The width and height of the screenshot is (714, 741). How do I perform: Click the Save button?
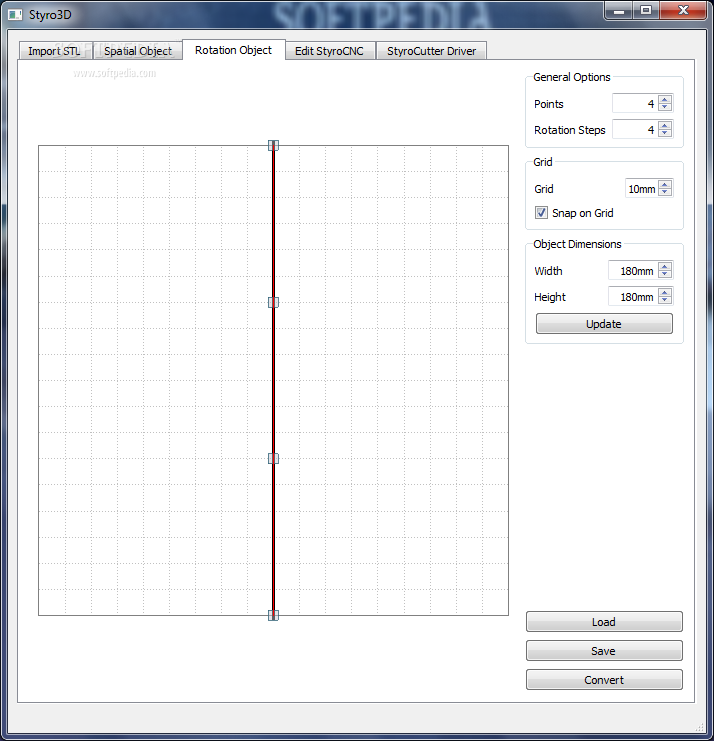point(604,651)
